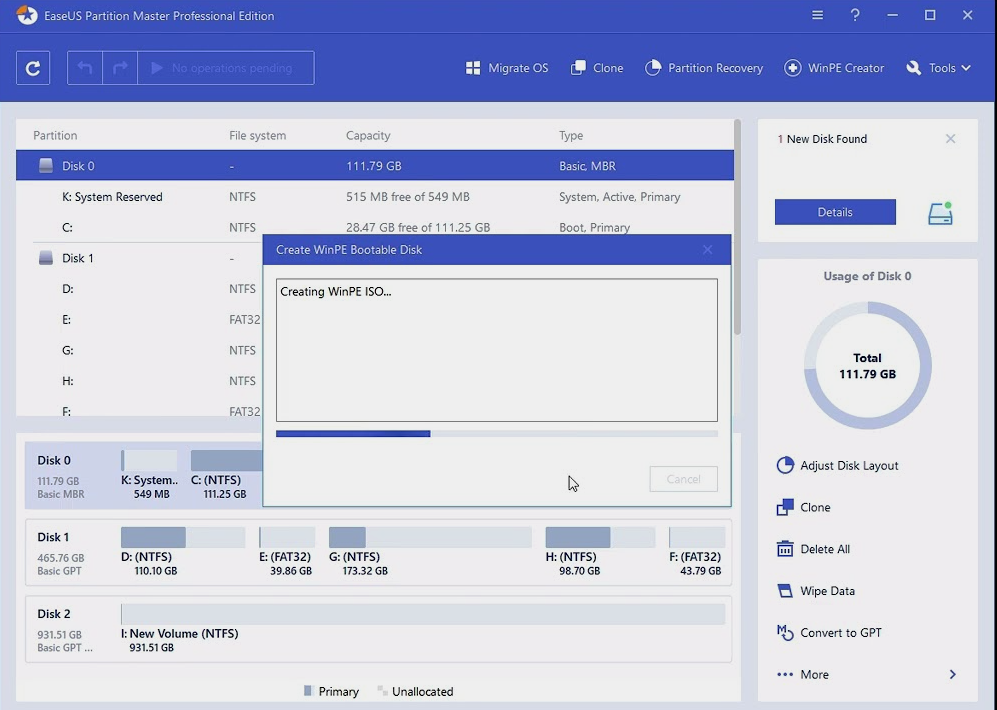Close the Create WinPE Bootable Disk dialog
Screen dimensions: 997x710
pos(708,250)
